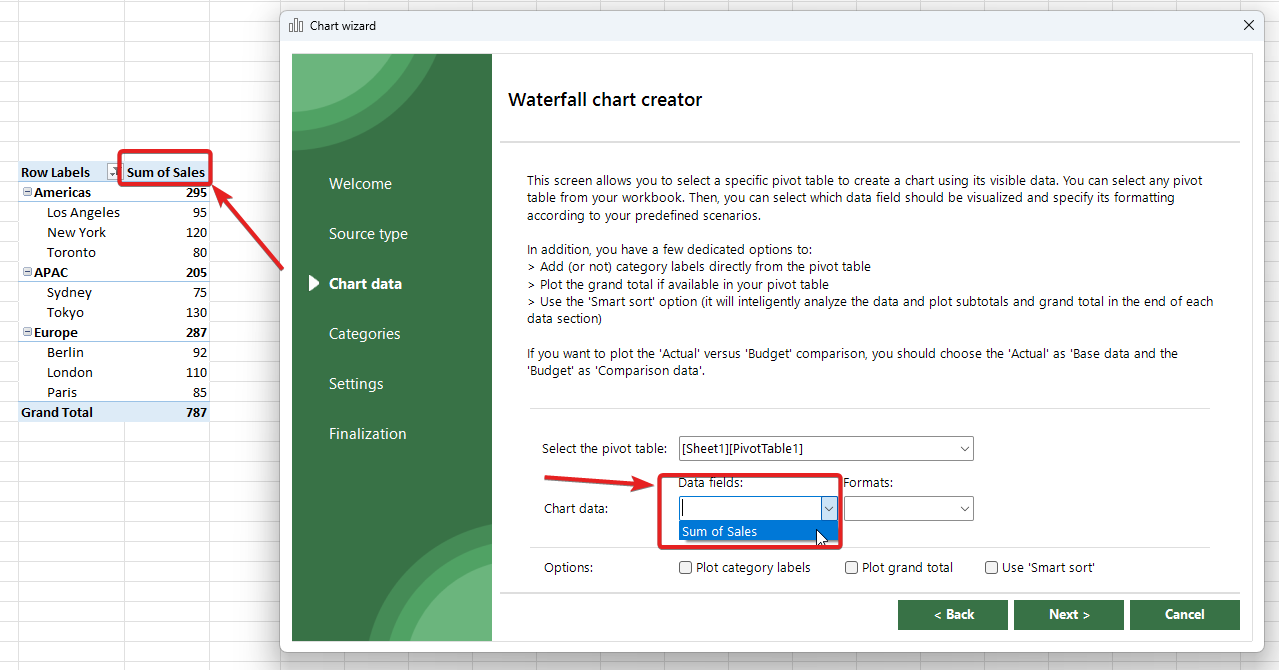
Task: Switch to the Source type step
Action: pyautogui.click(x=368, y=234)
